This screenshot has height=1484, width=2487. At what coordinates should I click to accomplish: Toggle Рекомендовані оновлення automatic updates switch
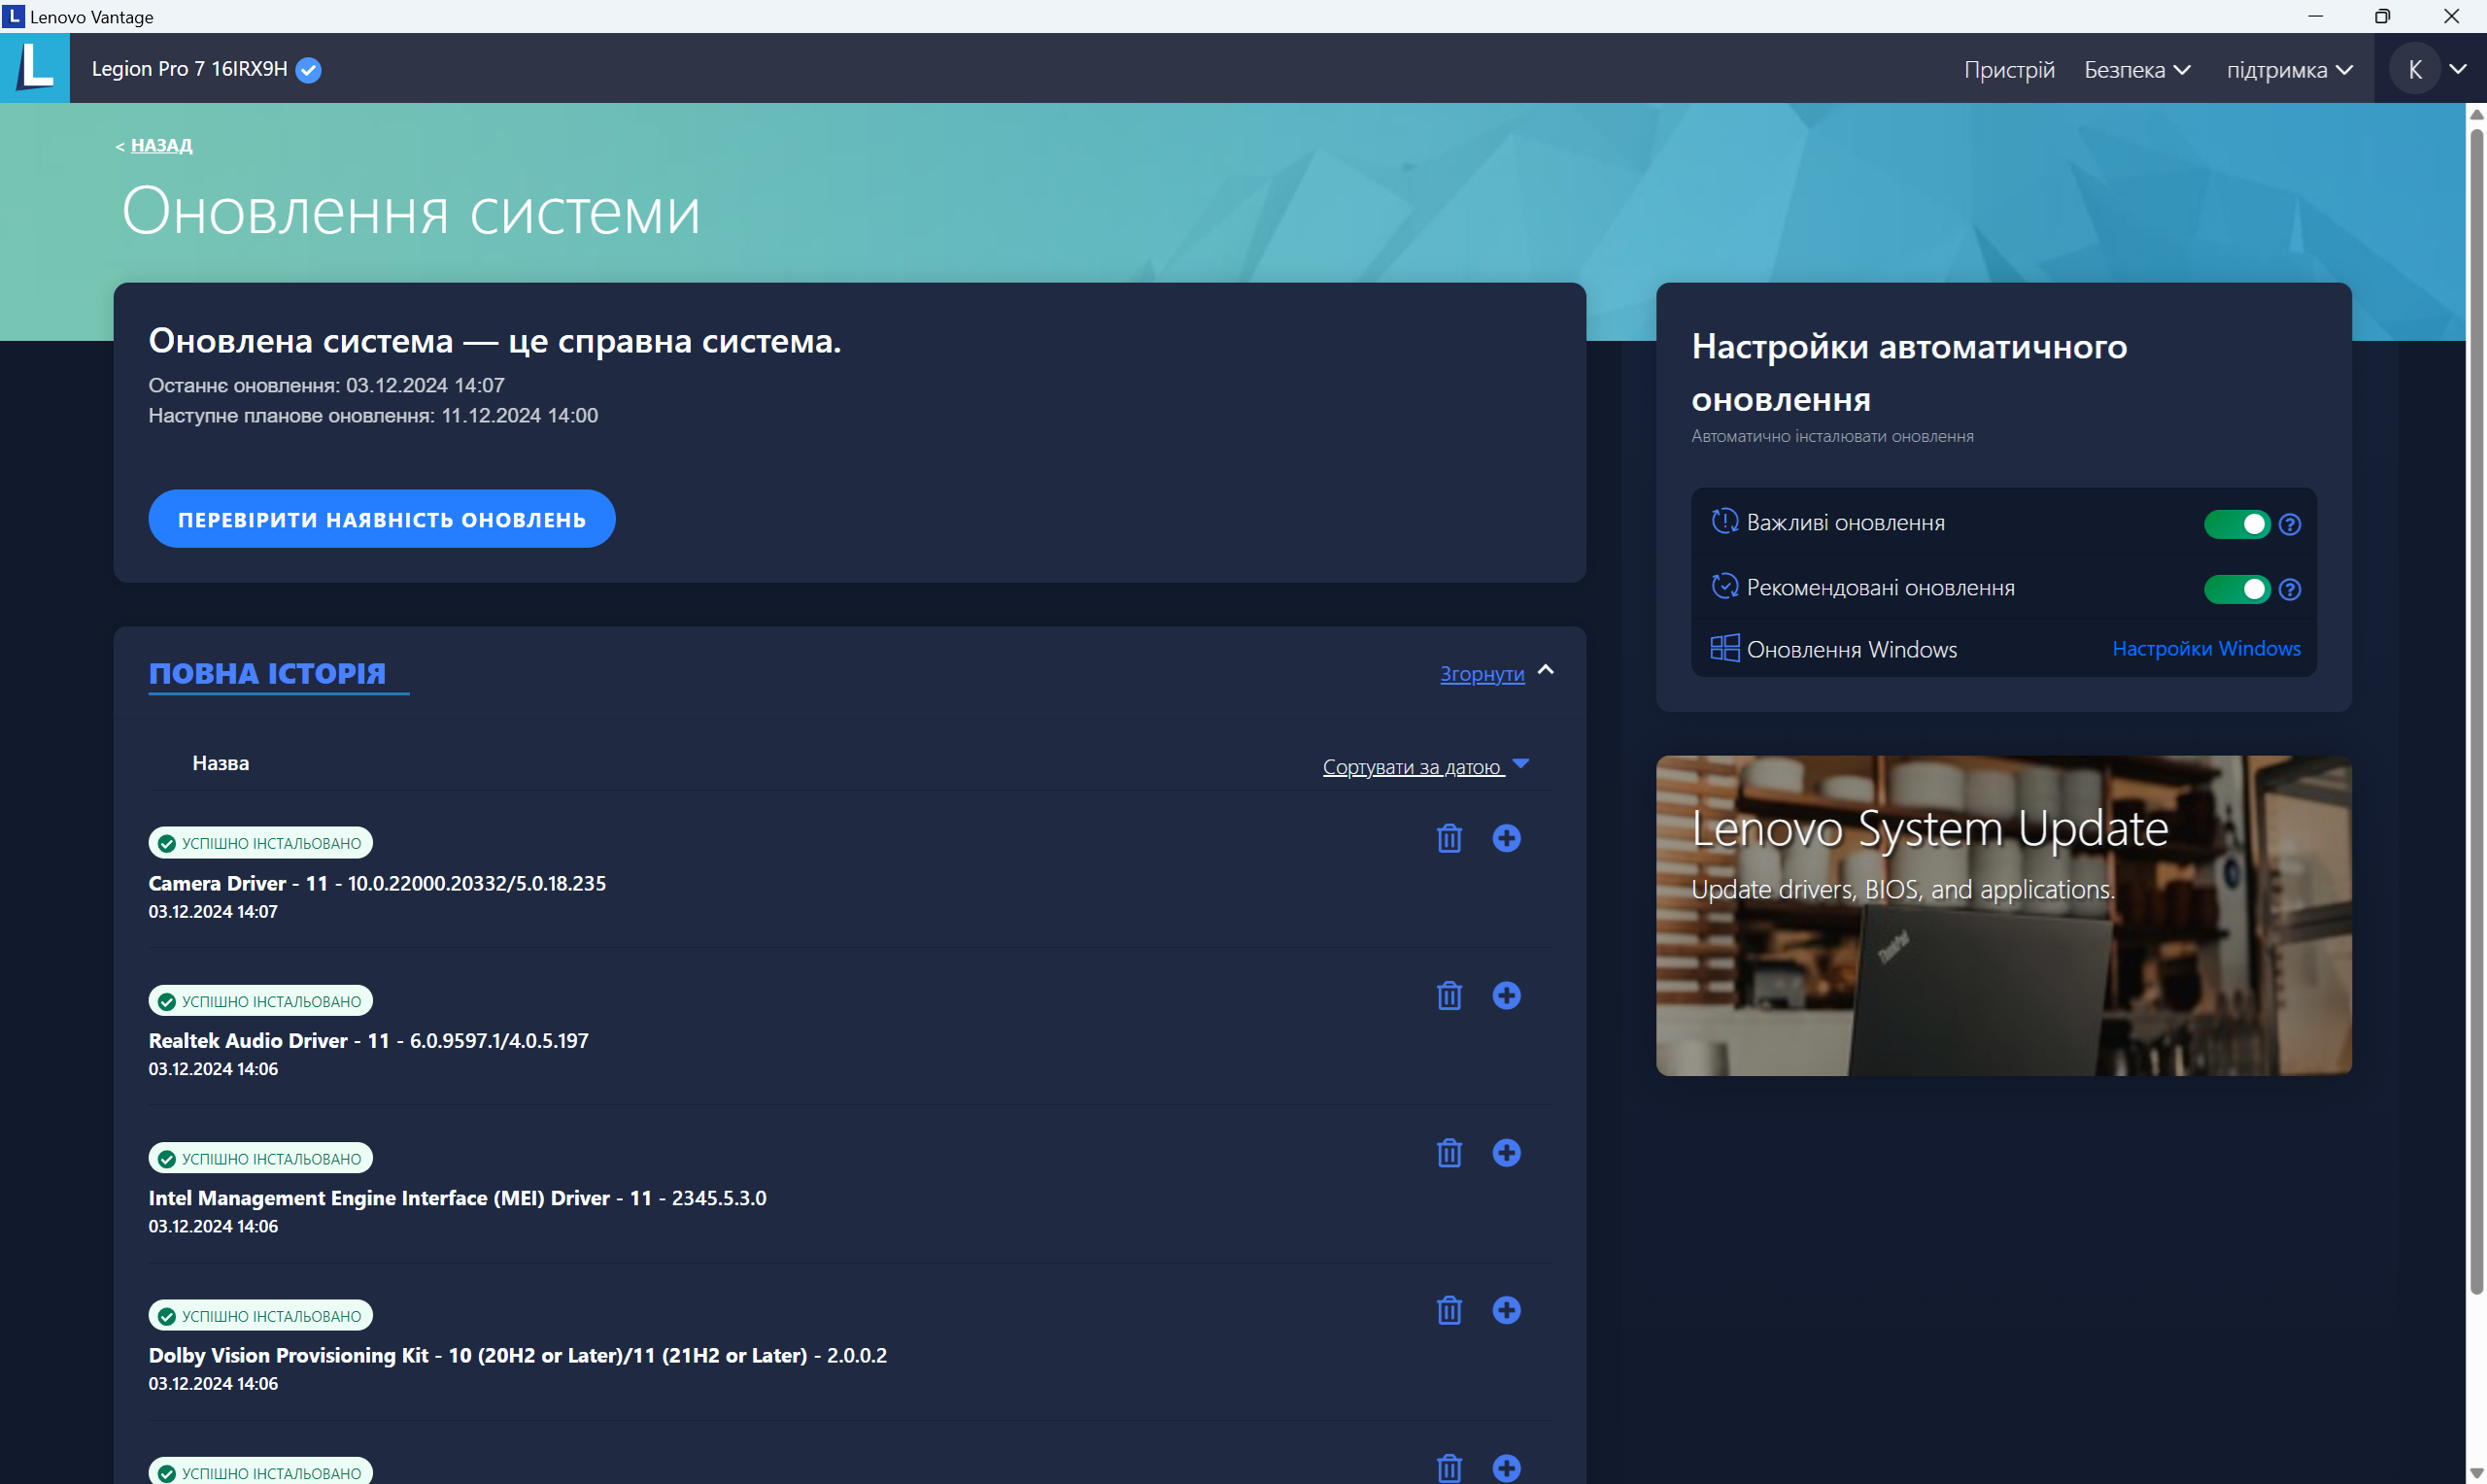2237,590
